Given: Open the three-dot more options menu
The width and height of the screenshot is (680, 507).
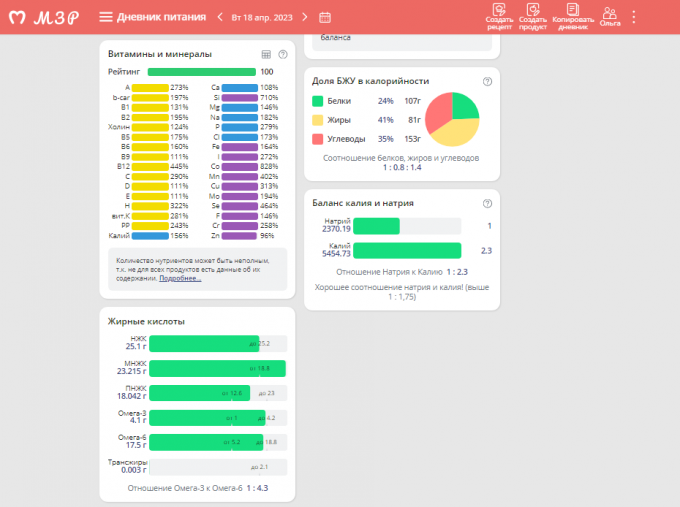Looking at the screenshot, I should [633, 17].
